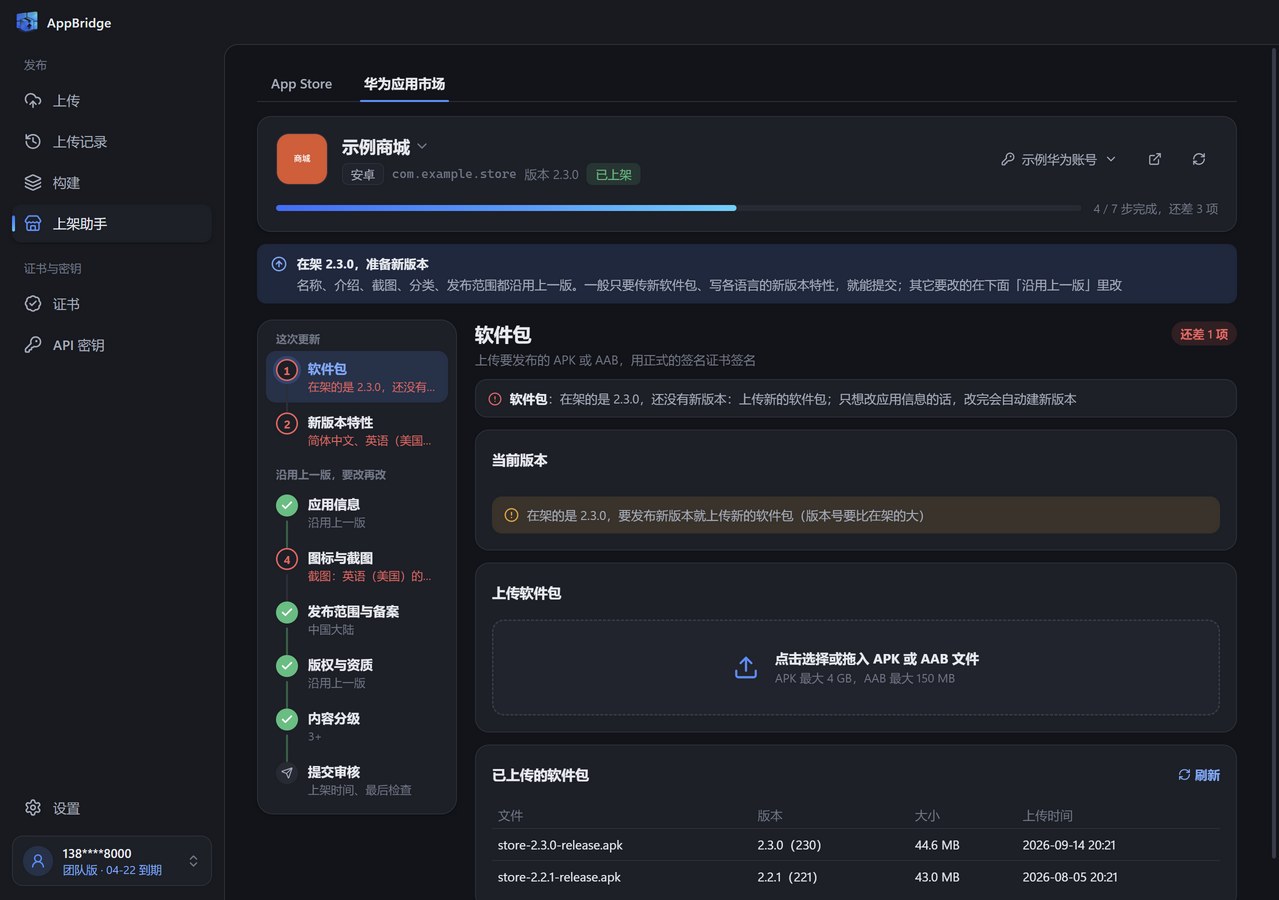The image size is (1279, 900).
Task: Click the layers icon beside 构建
Action: click(x=33, y=183)
